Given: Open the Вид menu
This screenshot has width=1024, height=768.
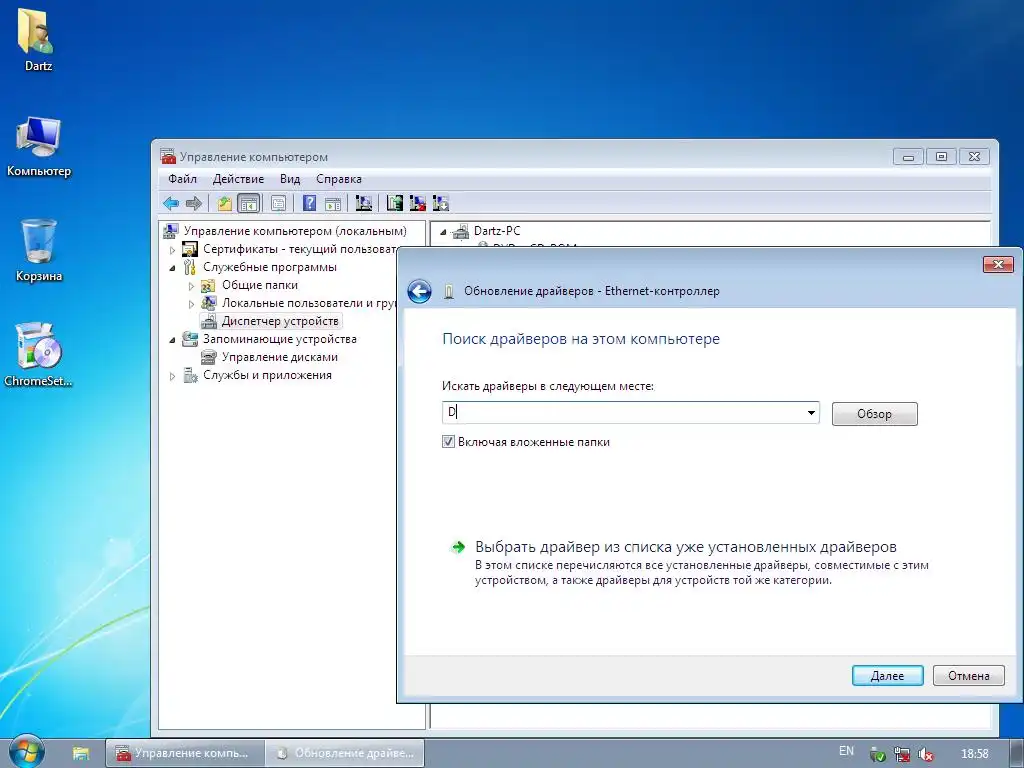Looking at the screenshot, I should [290, 179].
